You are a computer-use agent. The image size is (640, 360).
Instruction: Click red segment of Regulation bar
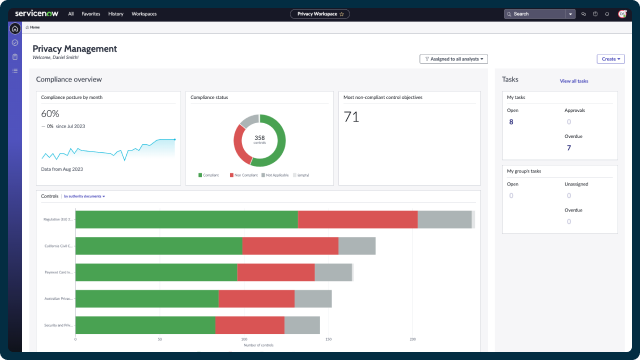tap(358, 220)
